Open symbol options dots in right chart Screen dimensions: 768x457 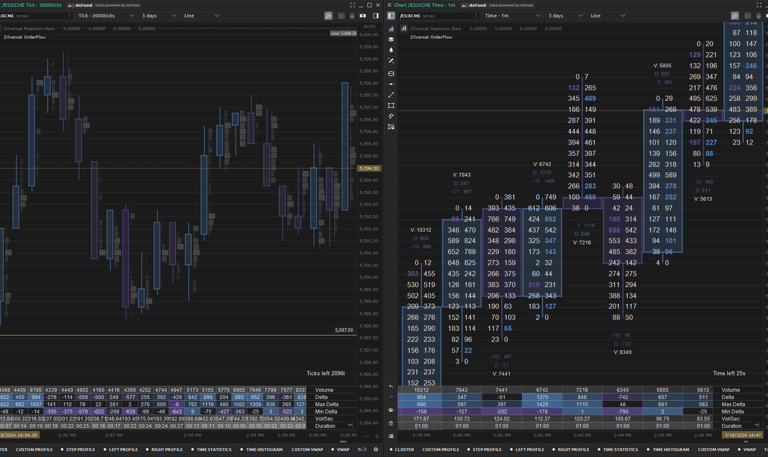pyautogui.click(x=476, y=16)
